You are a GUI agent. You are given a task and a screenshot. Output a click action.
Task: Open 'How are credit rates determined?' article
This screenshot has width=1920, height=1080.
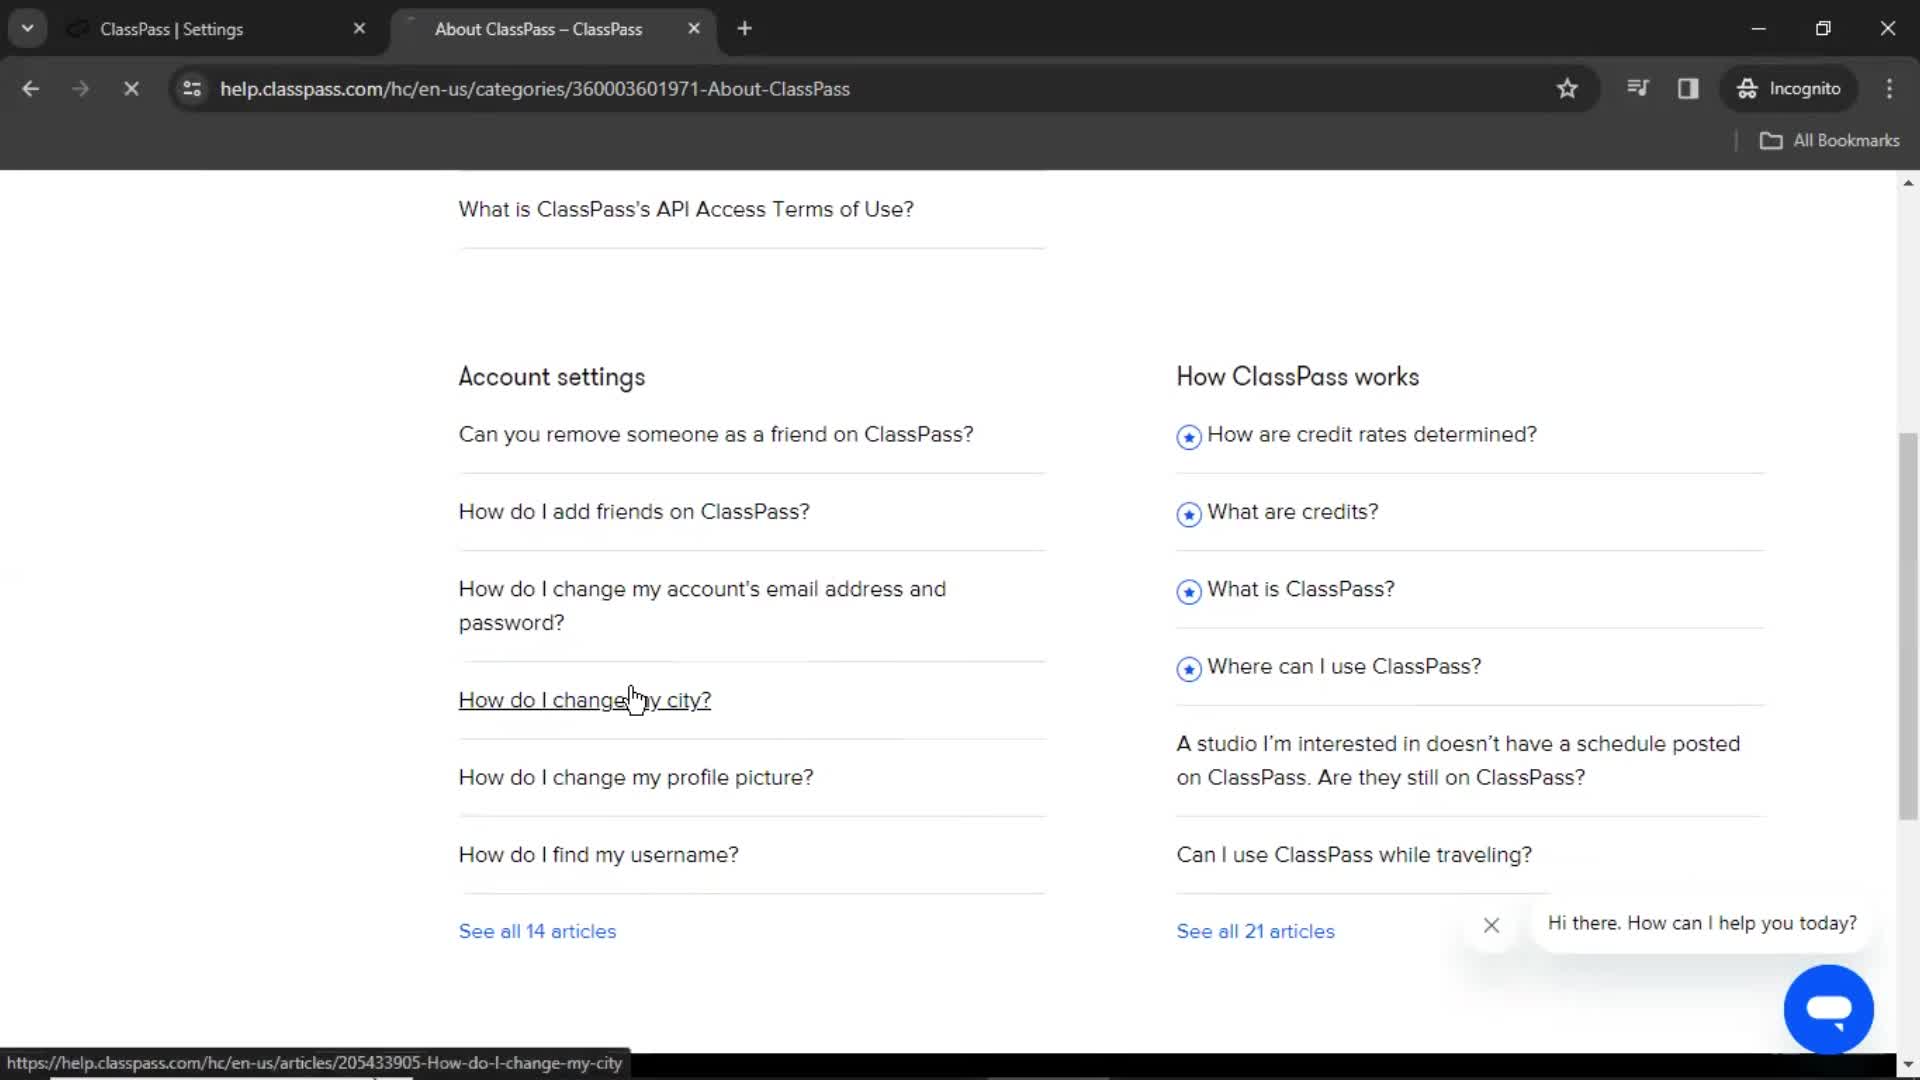(x=1372, y=434)
